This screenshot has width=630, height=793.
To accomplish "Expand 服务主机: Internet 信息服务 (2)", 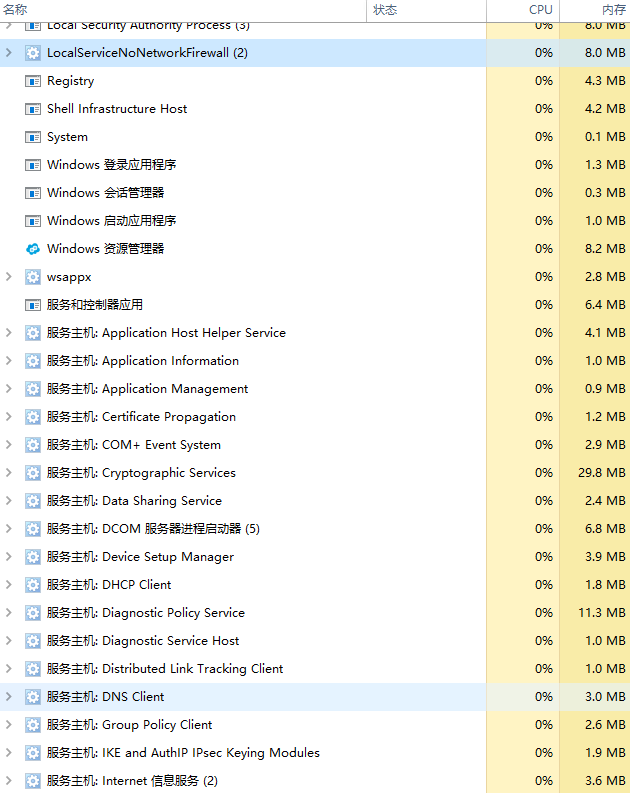I will point(9,781).
